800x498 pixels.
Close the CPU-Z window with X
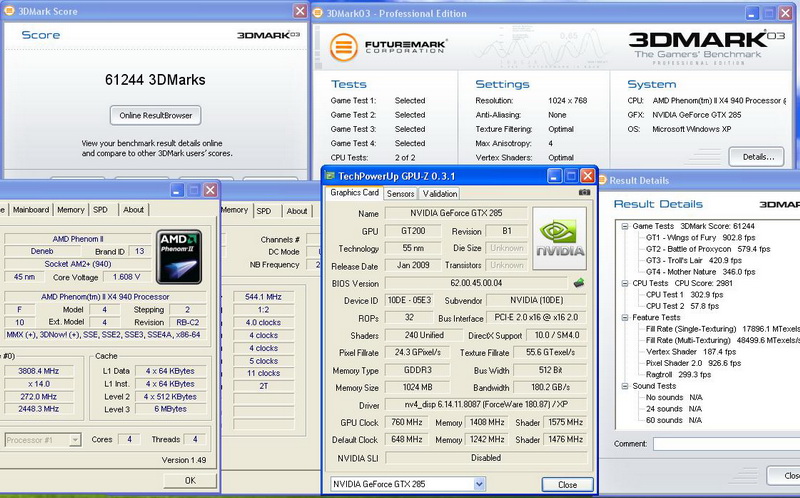point(210,190)
